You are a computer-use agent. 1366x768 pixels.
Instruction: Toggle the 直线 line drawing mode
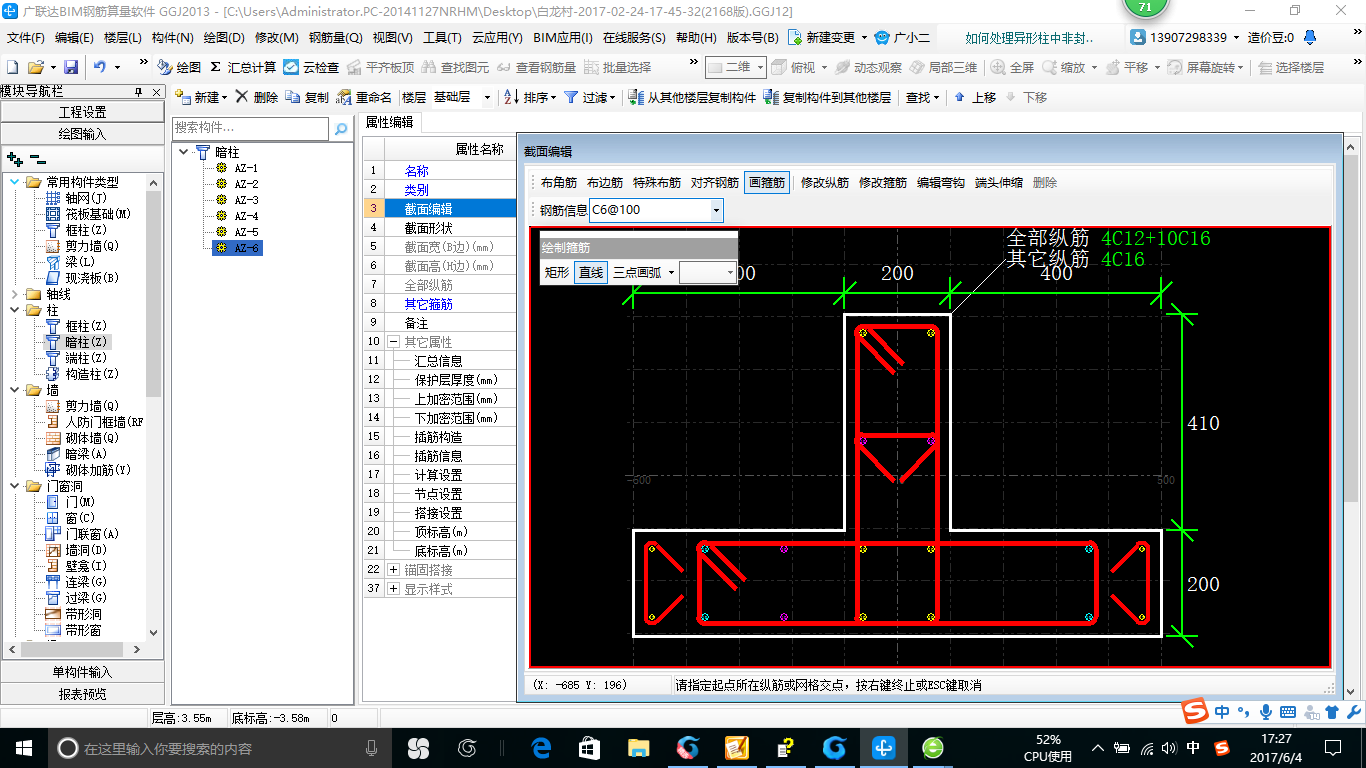tap(591, 272)
